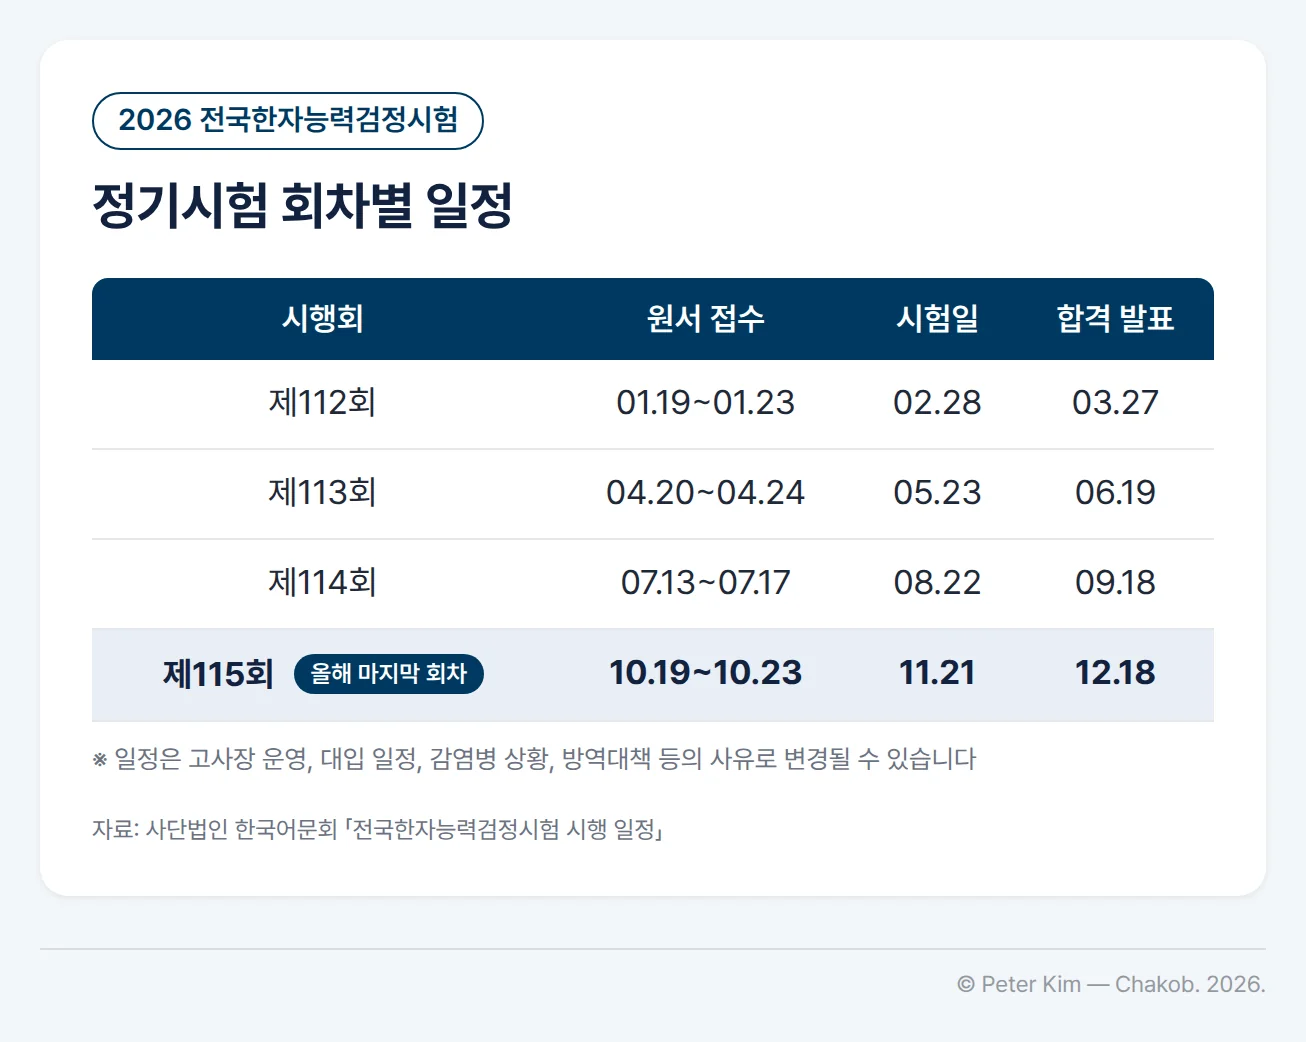Click the exam date '11.21'
Image resolution: width=1306 pixels, height=1042 pixels.
pos(937,673)
